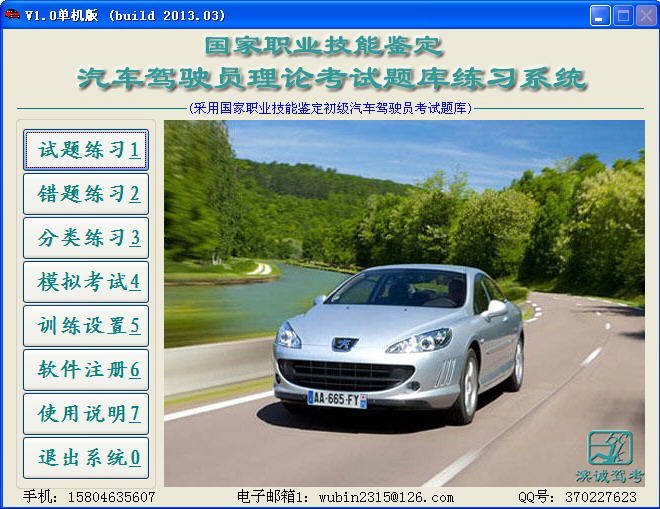Open 训练设置 training settings
The width and height of the screenshot is (660, 509).
[x=87, y=326]
